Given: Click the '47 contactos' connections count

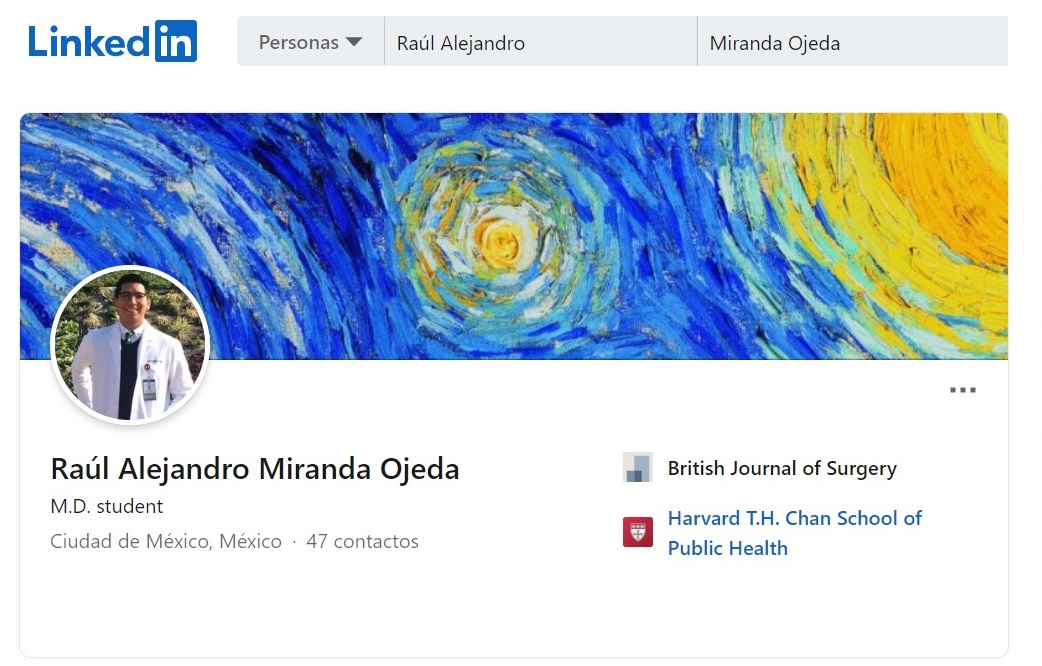Looking at the screenshot, I should click(x=362, y=542).
